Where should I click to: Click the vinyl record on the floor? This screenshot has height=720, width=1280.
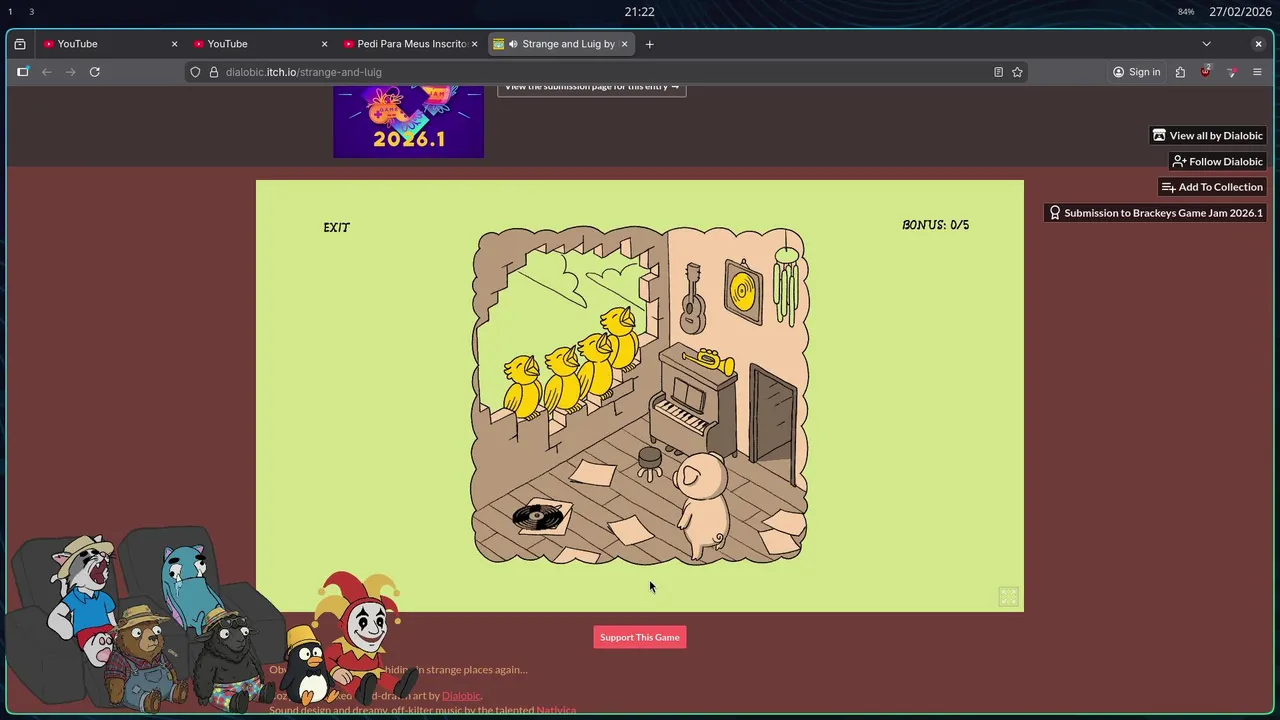538,517
